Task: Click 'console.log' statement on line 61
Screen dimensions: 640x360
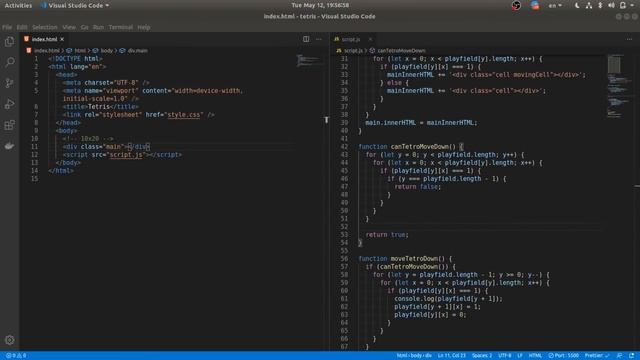Action: pyautogui.click(x=448, y=298)
